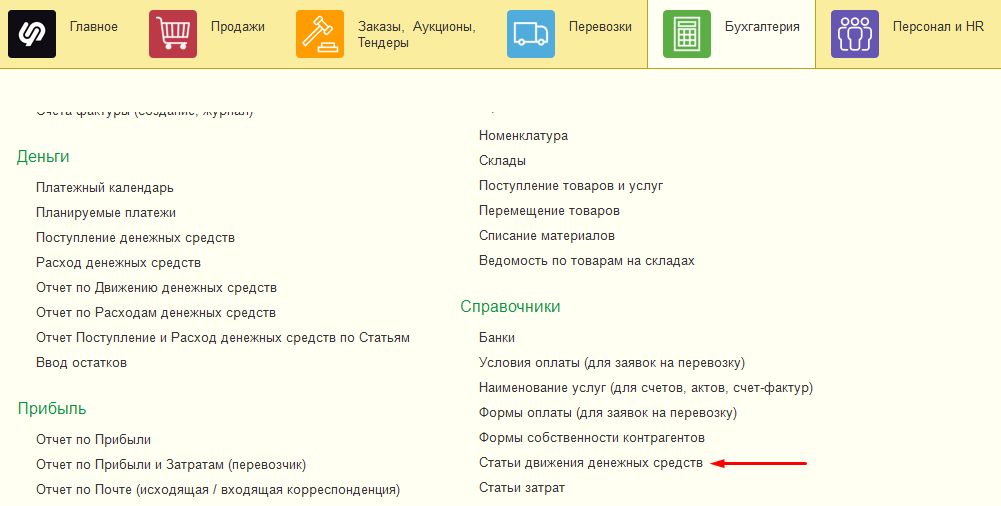1001x506 pixels.
Task: Open Списание материалов
Action: (x=546, y=235)
